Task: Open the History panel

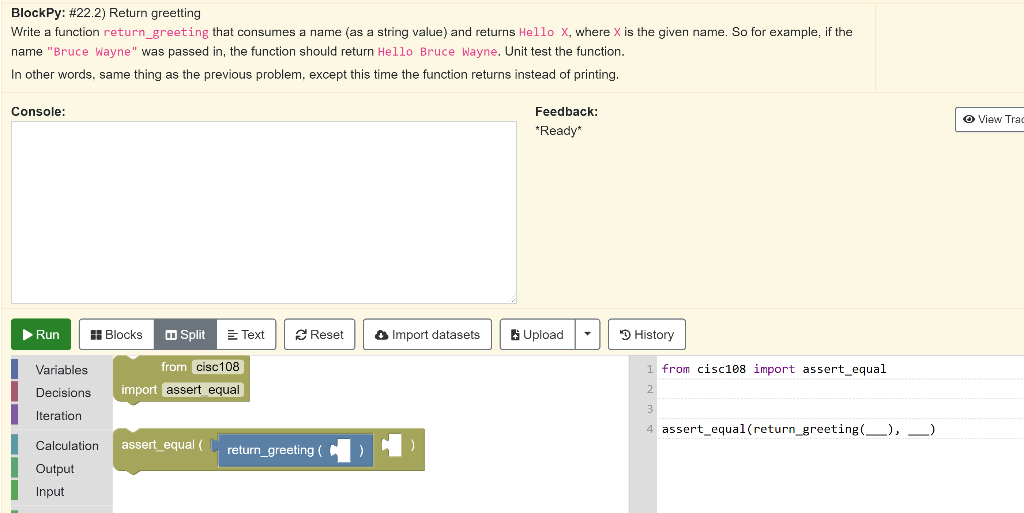Action: click(647, 335)
